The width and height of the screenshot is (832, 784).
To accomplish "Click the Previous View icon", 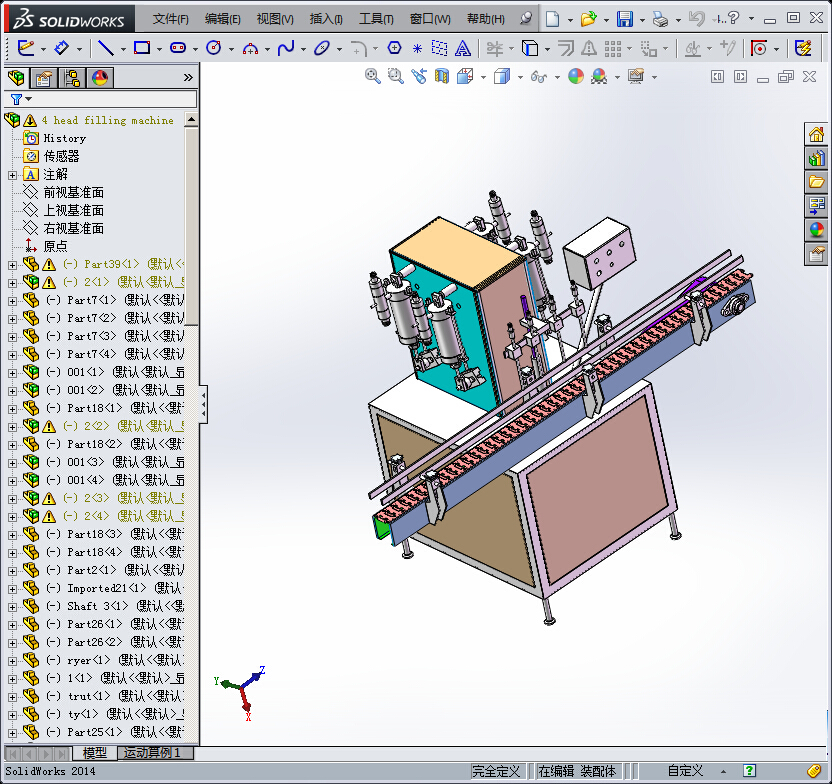I will 419,76.
